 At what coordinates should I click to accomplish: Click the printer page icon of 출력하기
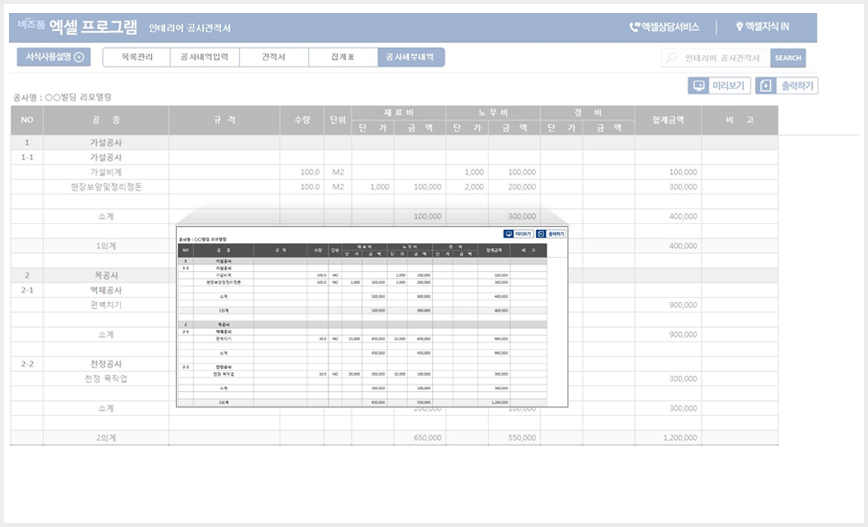(766, 86)
